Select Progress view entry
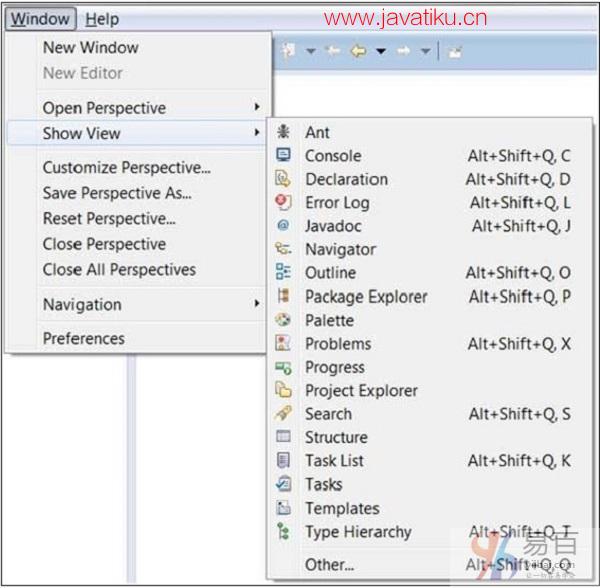The image size is (600, 588). [x=429, y=367]
